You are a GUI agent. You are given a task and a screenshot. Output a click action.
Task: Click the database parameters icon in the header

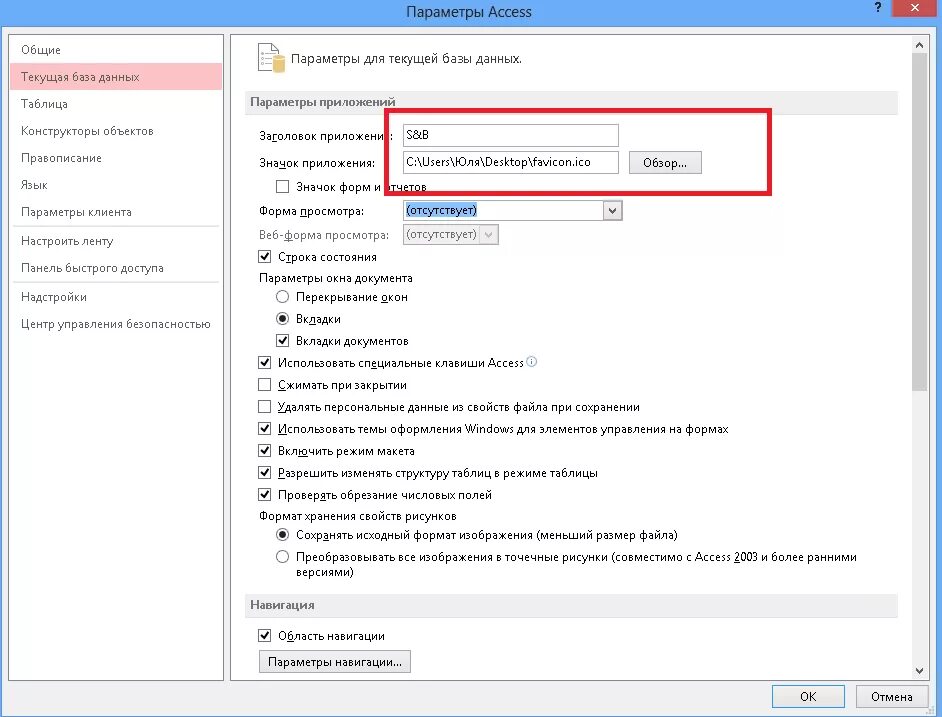click(271, 58)
